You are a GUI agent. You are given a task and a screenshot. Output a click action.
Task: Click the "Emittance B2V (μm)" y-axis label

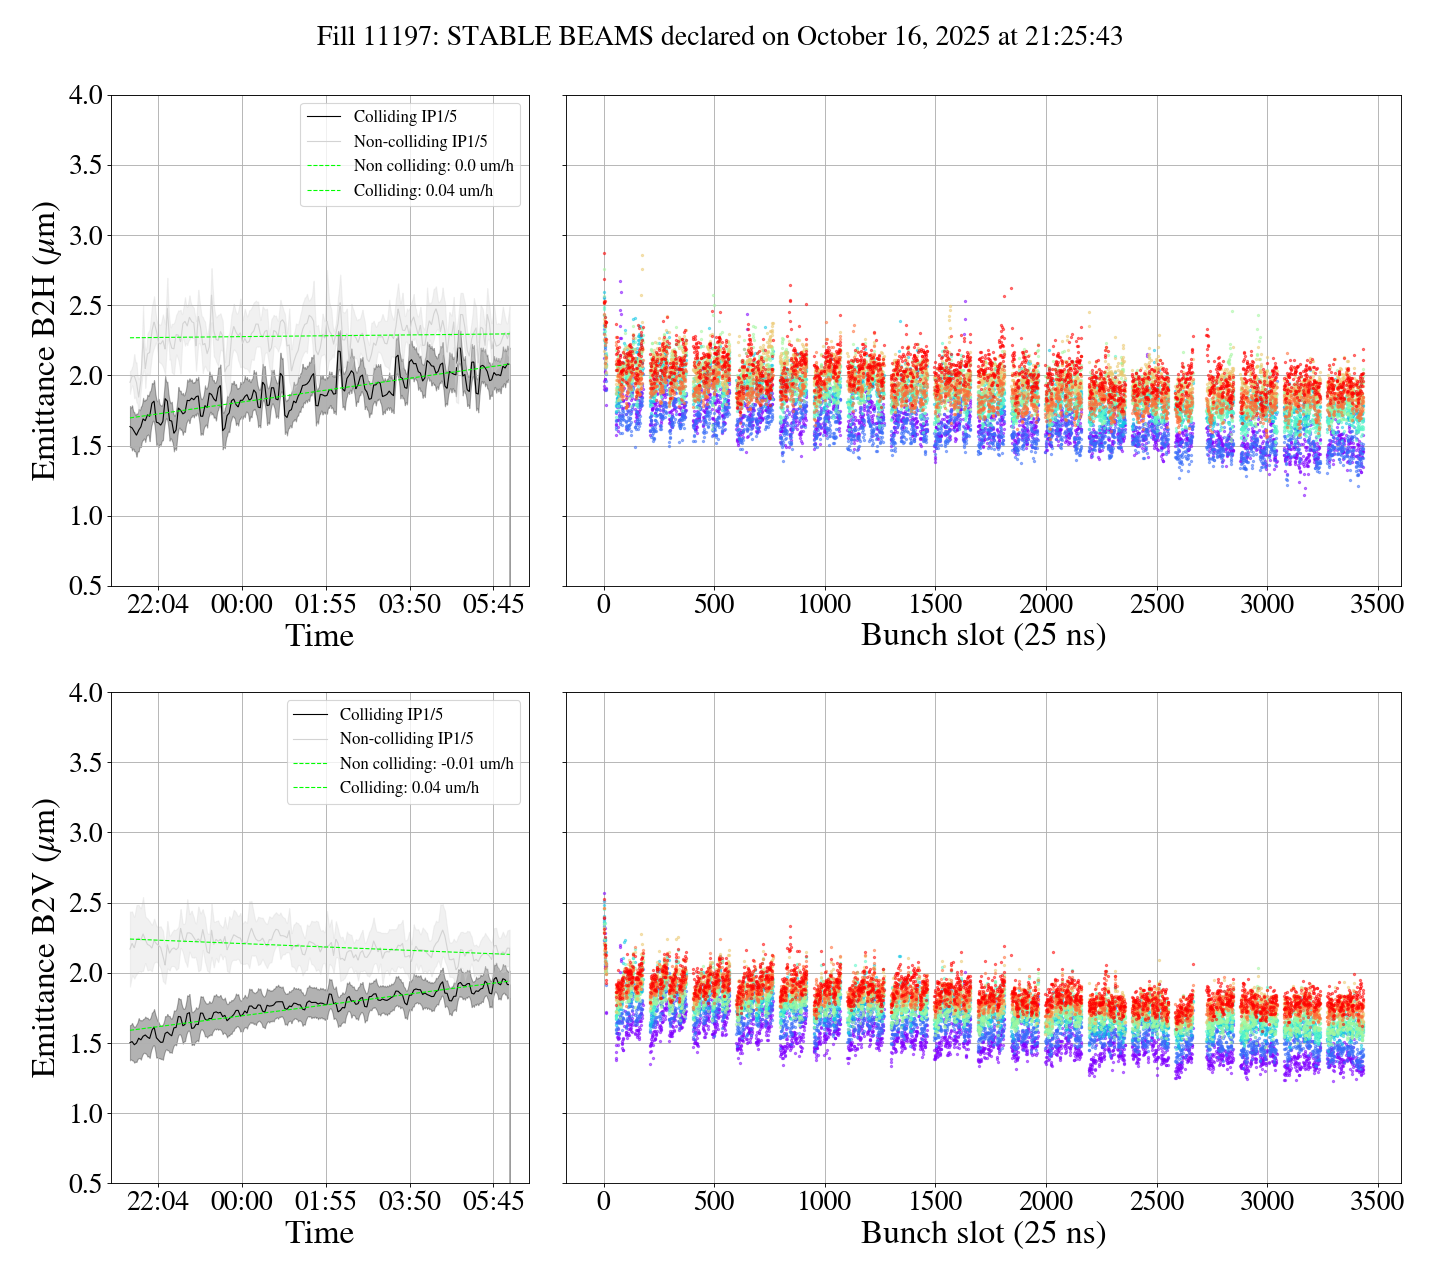(x=44, y=938)
